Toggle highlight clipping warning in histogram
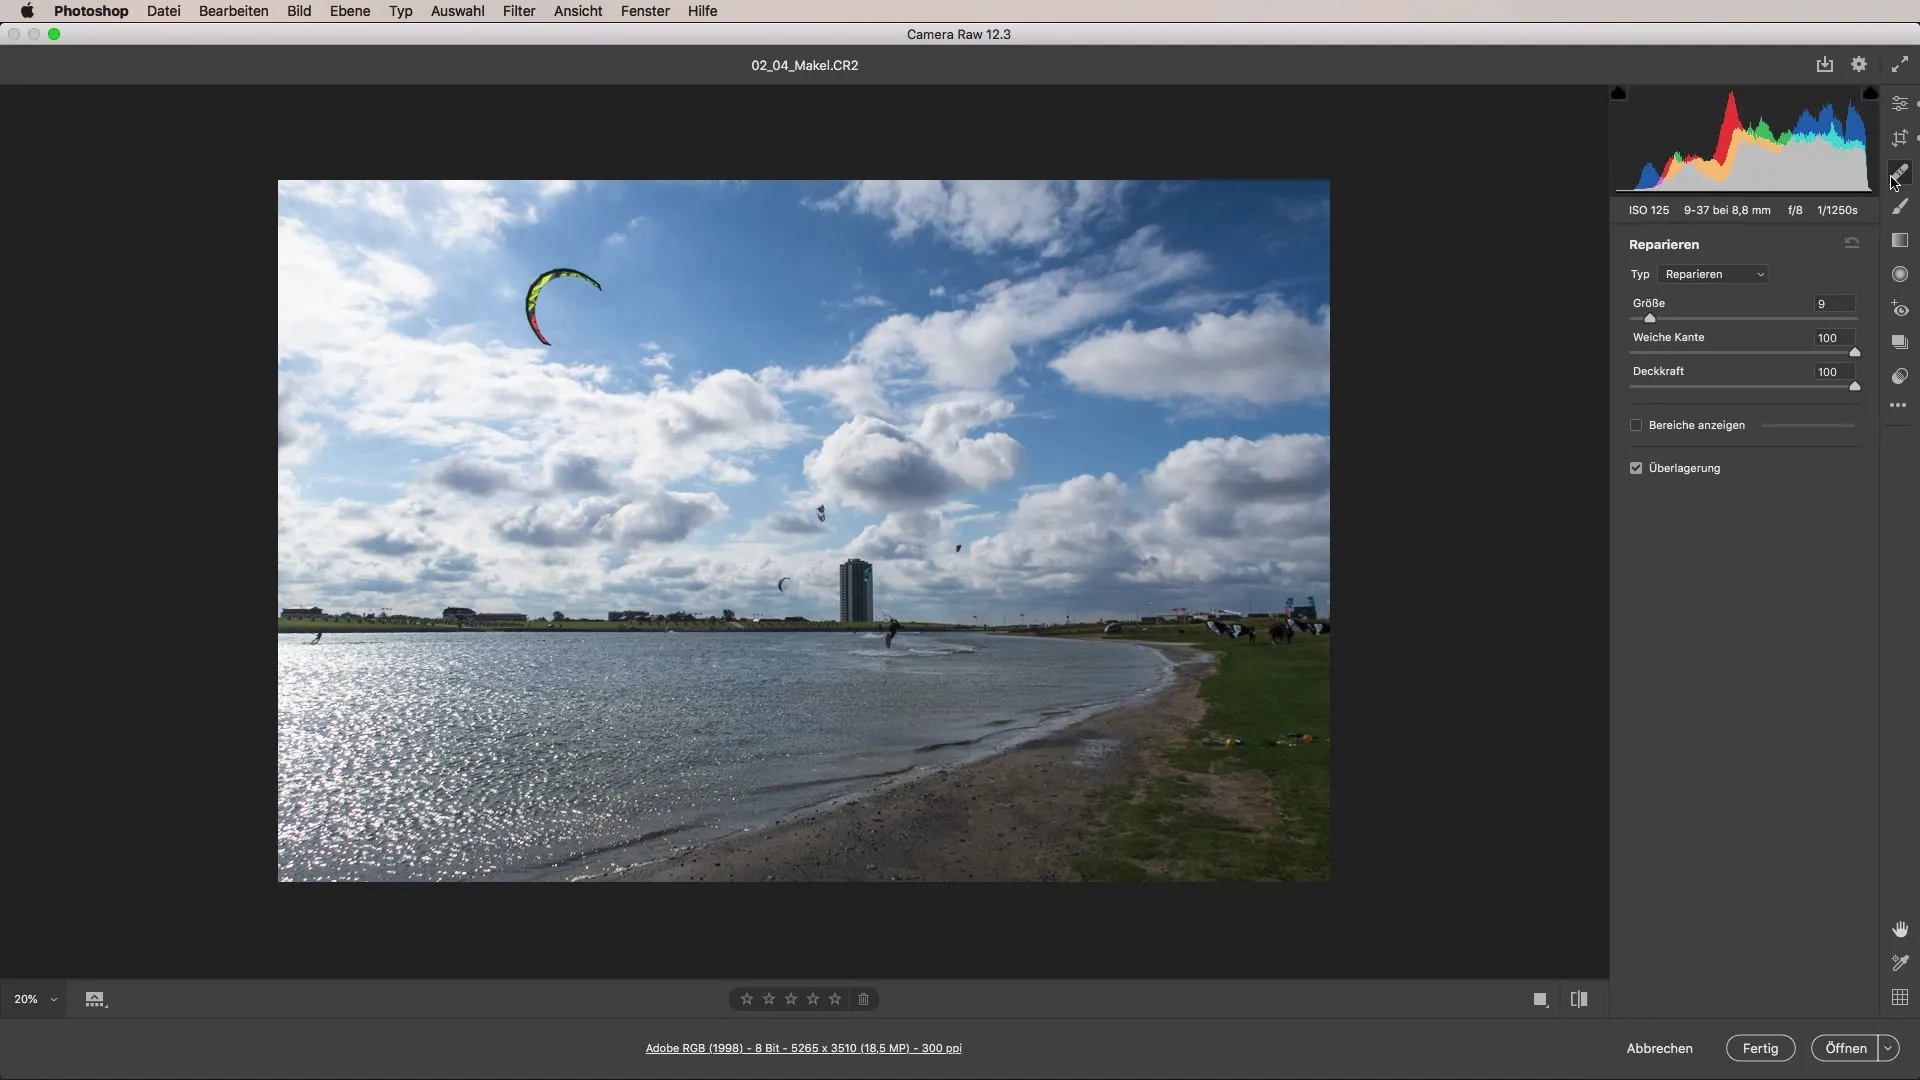1920x1080 pixels. (1870, 93)
